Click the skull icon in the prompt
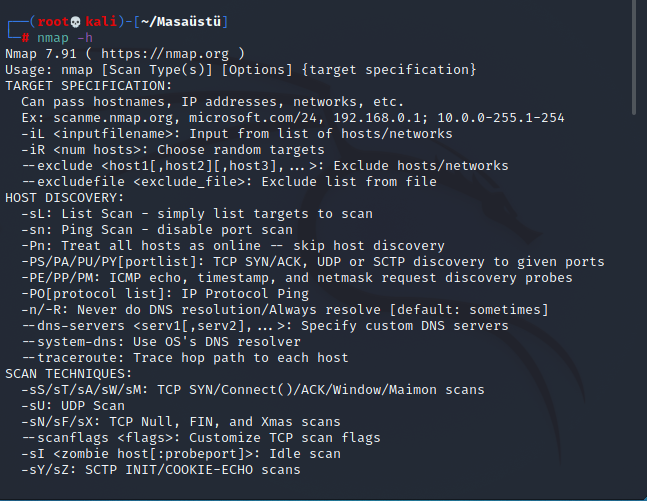The height and width of the screenshot is (501, 647). click(77, 21)
